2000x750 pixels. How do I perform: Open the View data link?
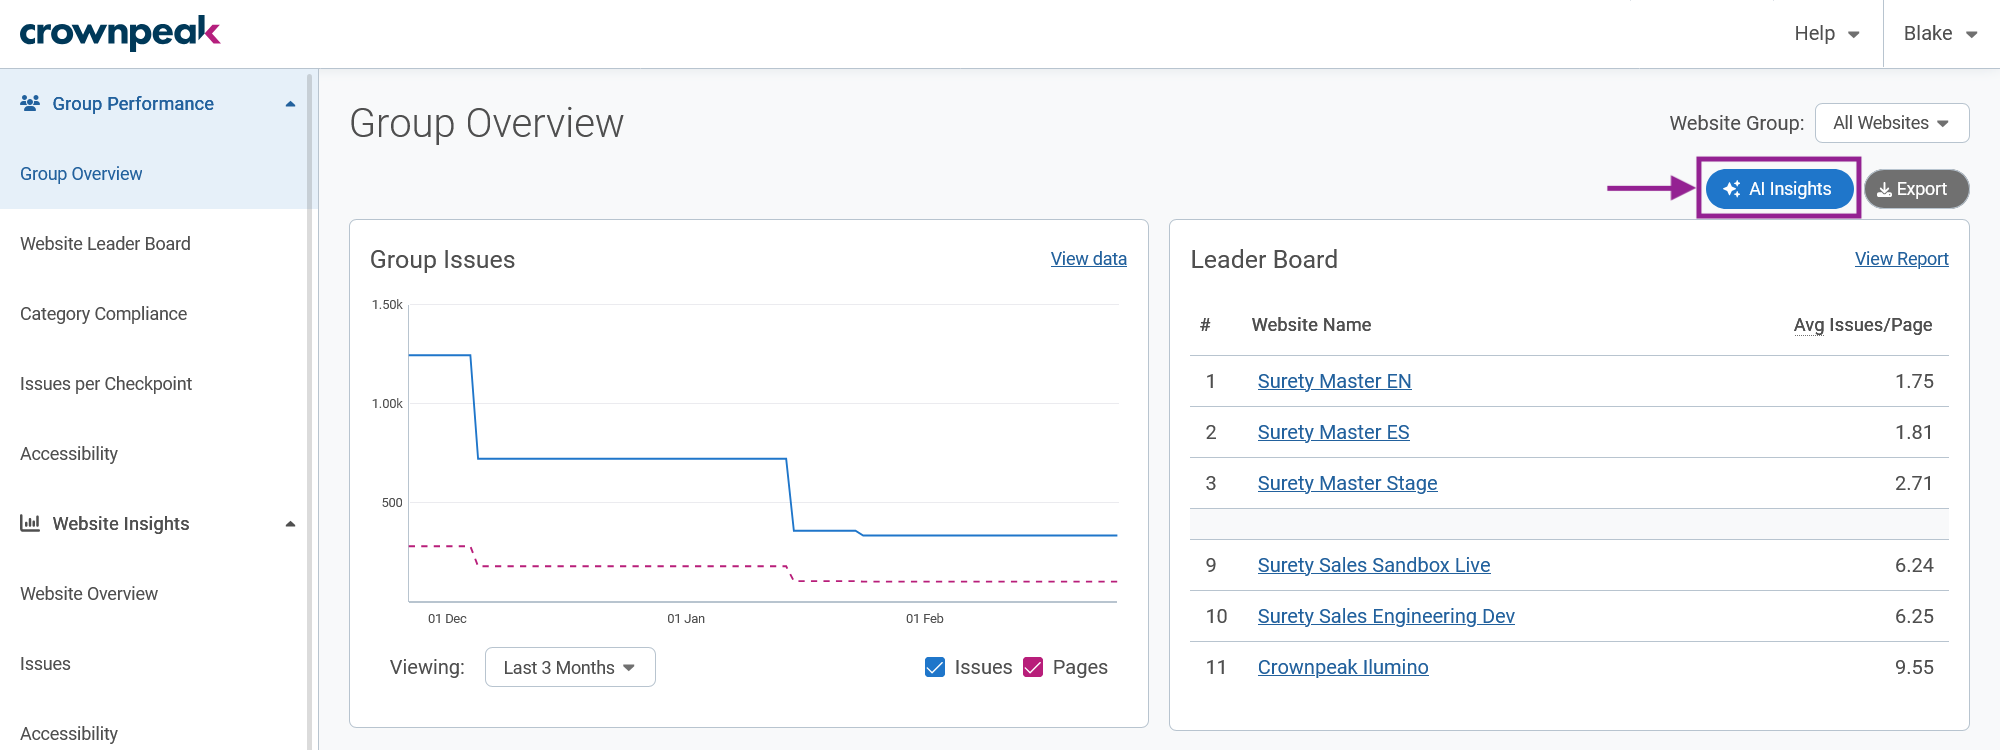pyautogui.click(x=1088, y=259)
